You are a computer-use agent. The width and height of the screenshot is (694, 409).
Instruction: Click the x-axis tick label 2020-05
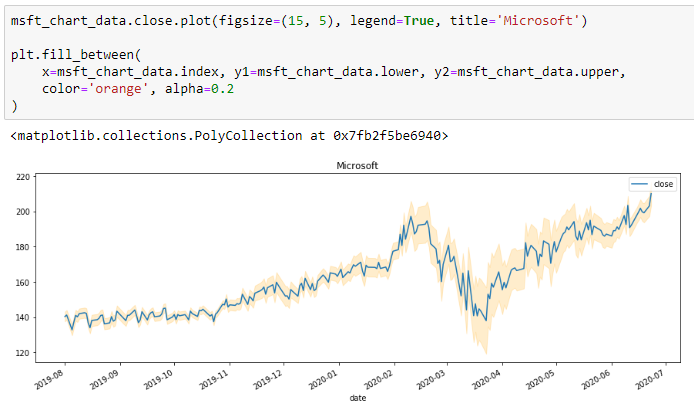[540, 380]
